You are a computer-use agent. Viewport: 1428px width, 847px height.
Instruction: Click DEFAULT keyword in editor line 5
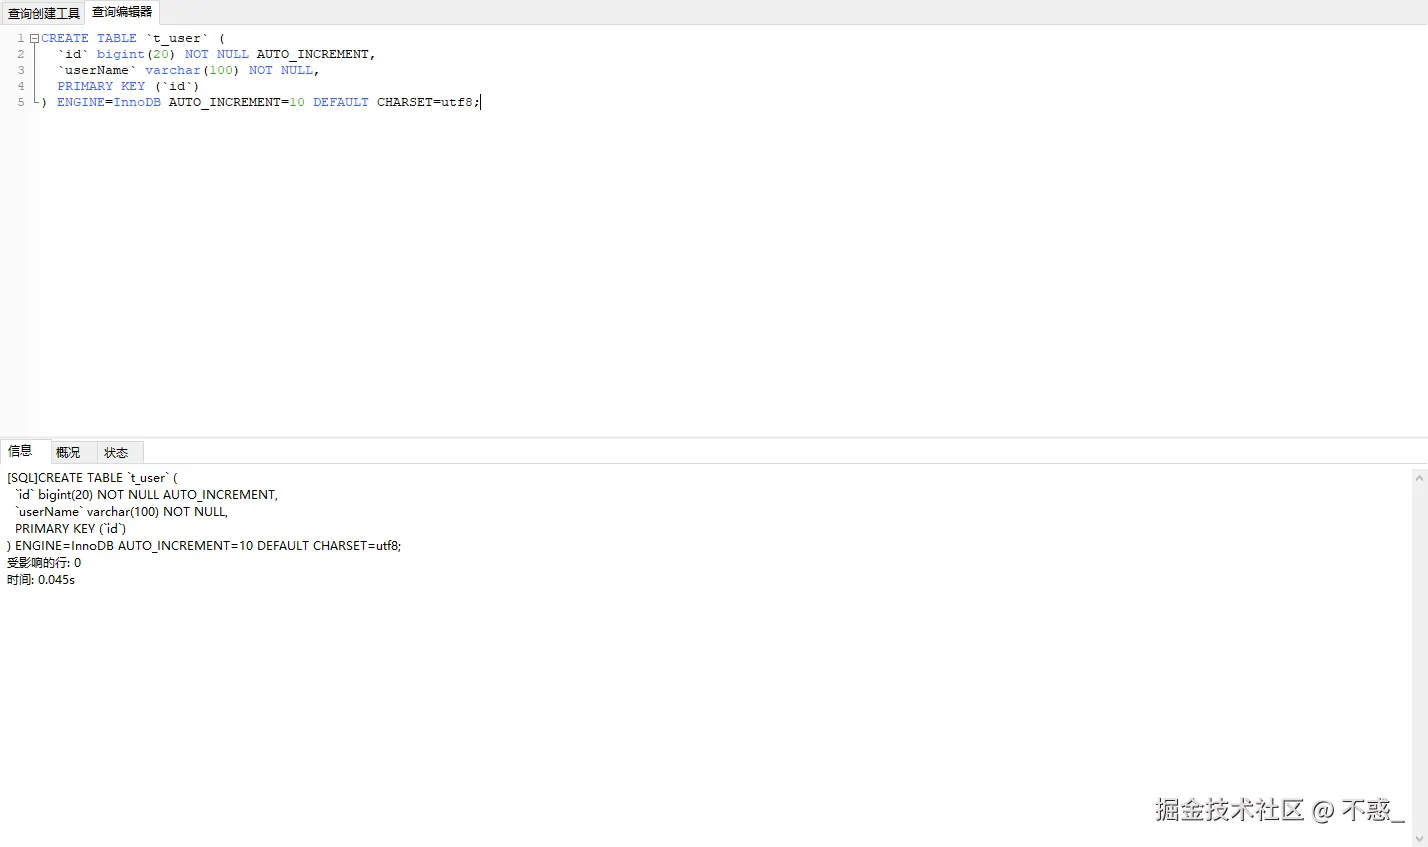[341, 102]
